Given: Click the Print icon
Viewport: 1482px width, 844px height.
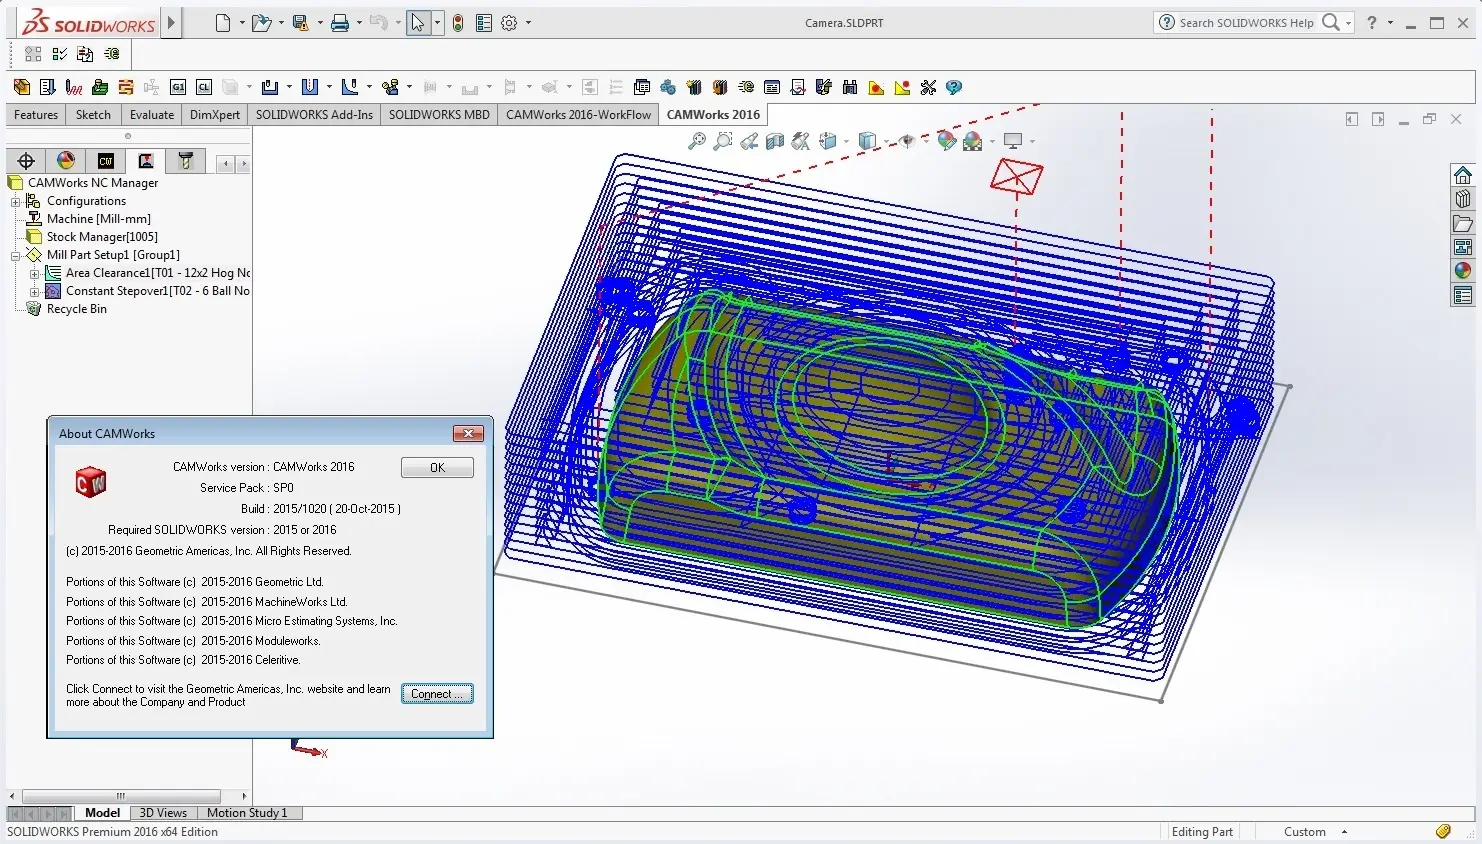Looking at the screenshot, I should [340, 23].
